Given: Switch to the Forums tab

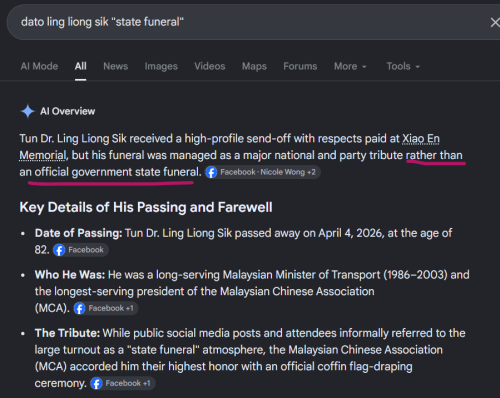Looking at the screenshot, I should coord(300,66).
